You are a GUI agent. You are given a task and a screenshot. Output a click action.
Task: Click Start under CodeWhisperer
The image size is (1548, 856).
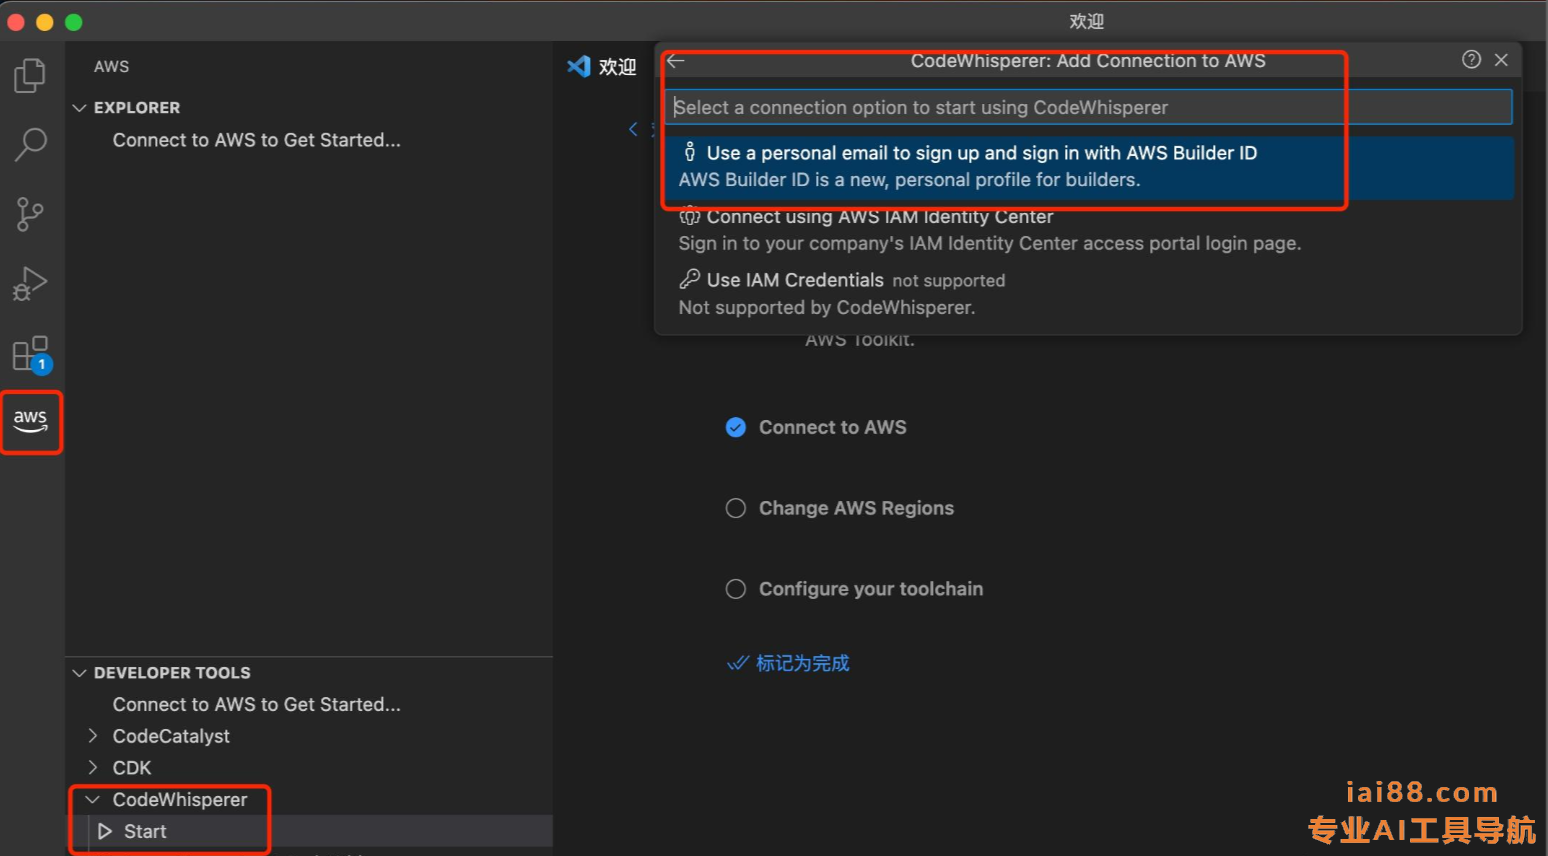coord(145,832)
